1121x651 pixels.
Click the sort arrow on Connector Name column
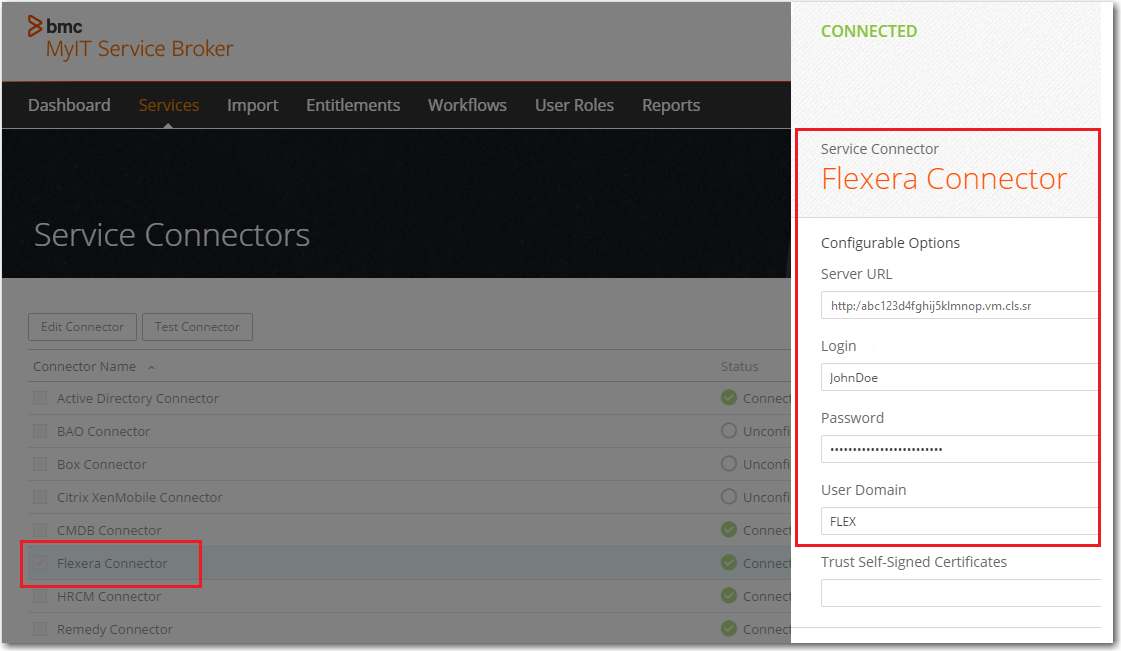pyautogui.click(x=151, y=366)
